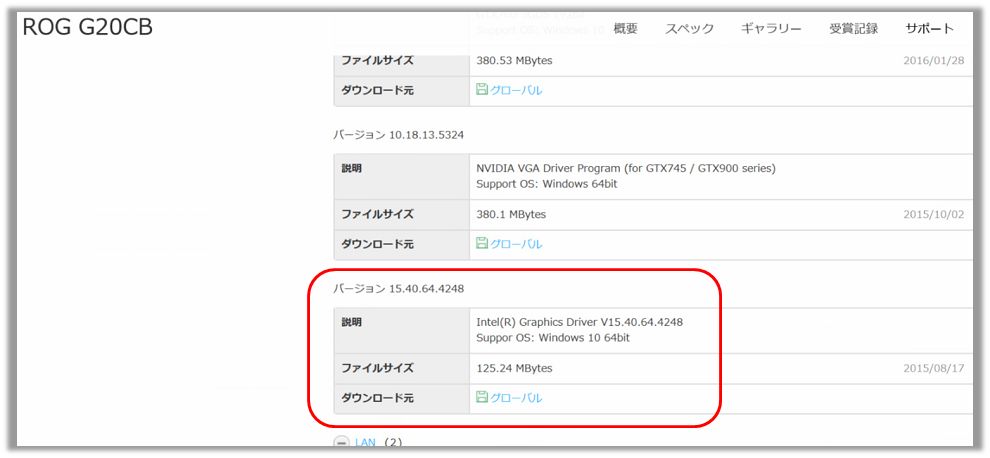Collapse the LAN category
The image size is (990, 458).
pos(341,443)
